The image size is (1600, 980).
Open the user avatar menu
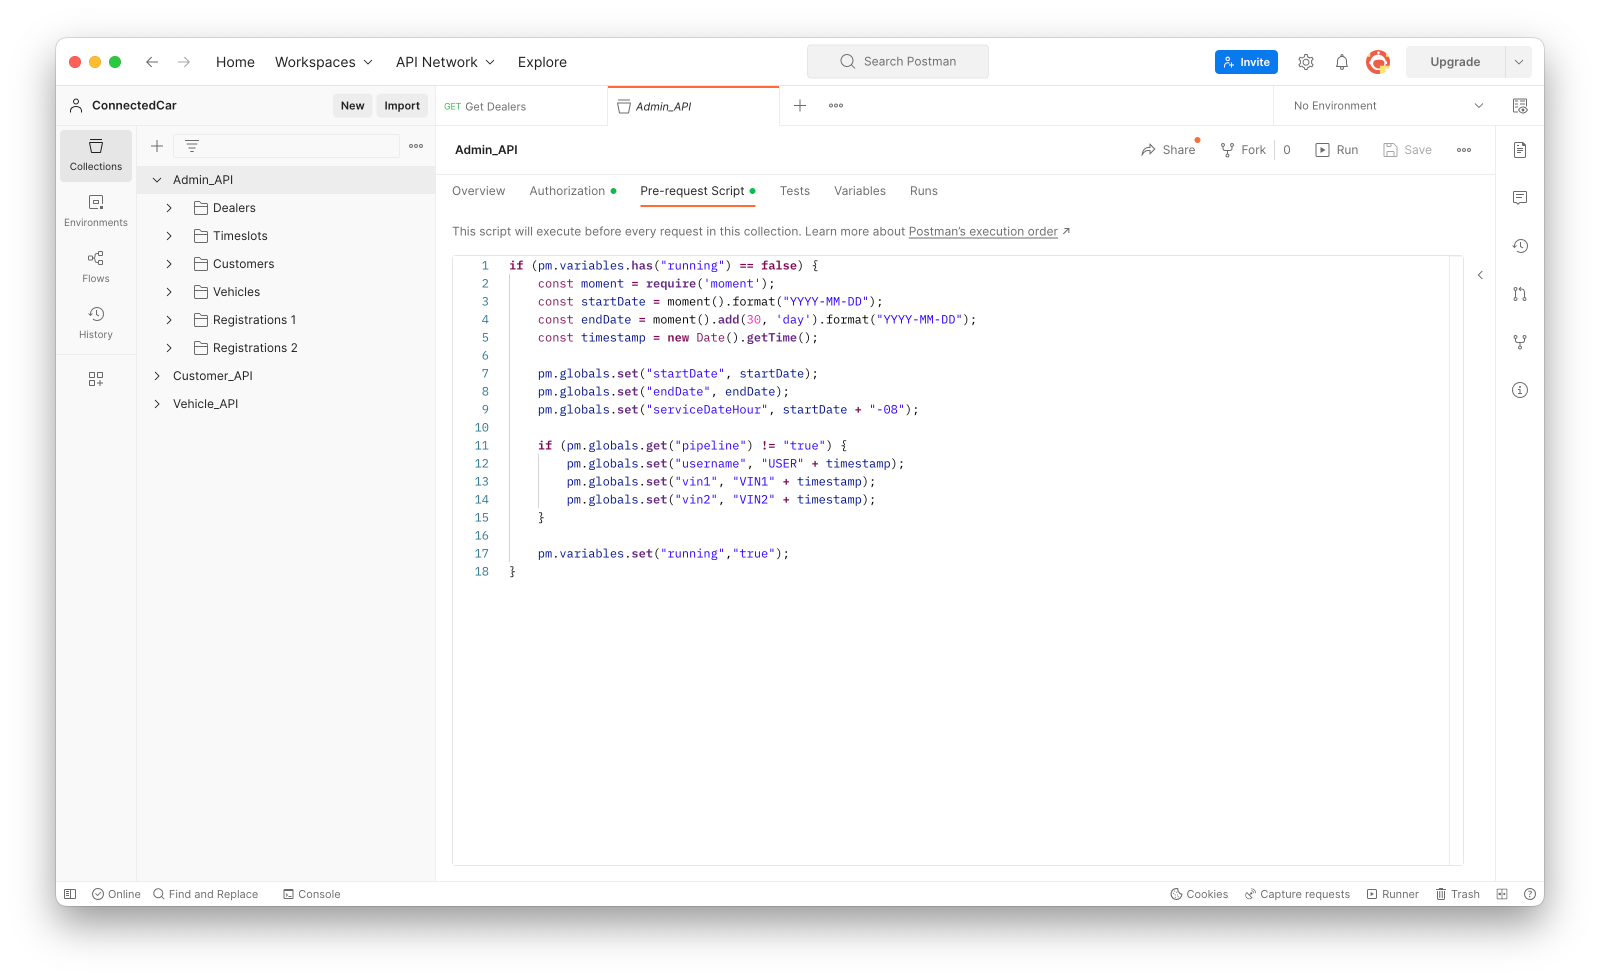click(x=1378, y=62)
